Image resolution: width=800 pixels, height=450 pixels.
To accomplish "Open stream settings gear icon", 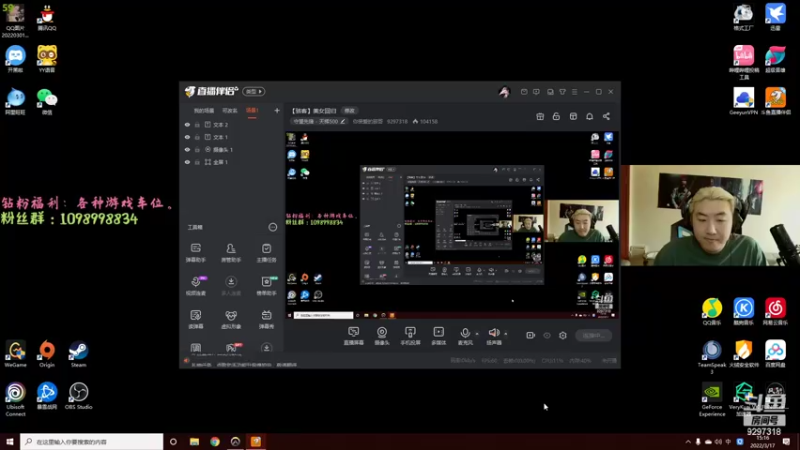I will coord(563,335).
